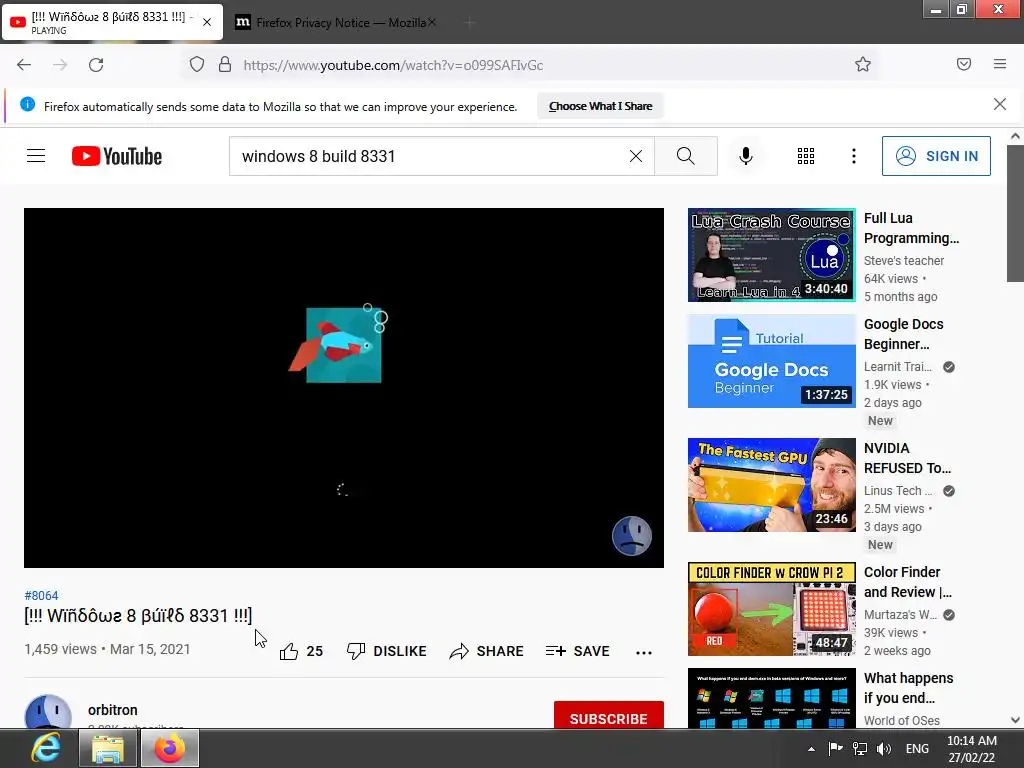This screenshot has height=768, width=1024.
Task: Click the DISLIKE thumbs down button
Action: (387, 651)
